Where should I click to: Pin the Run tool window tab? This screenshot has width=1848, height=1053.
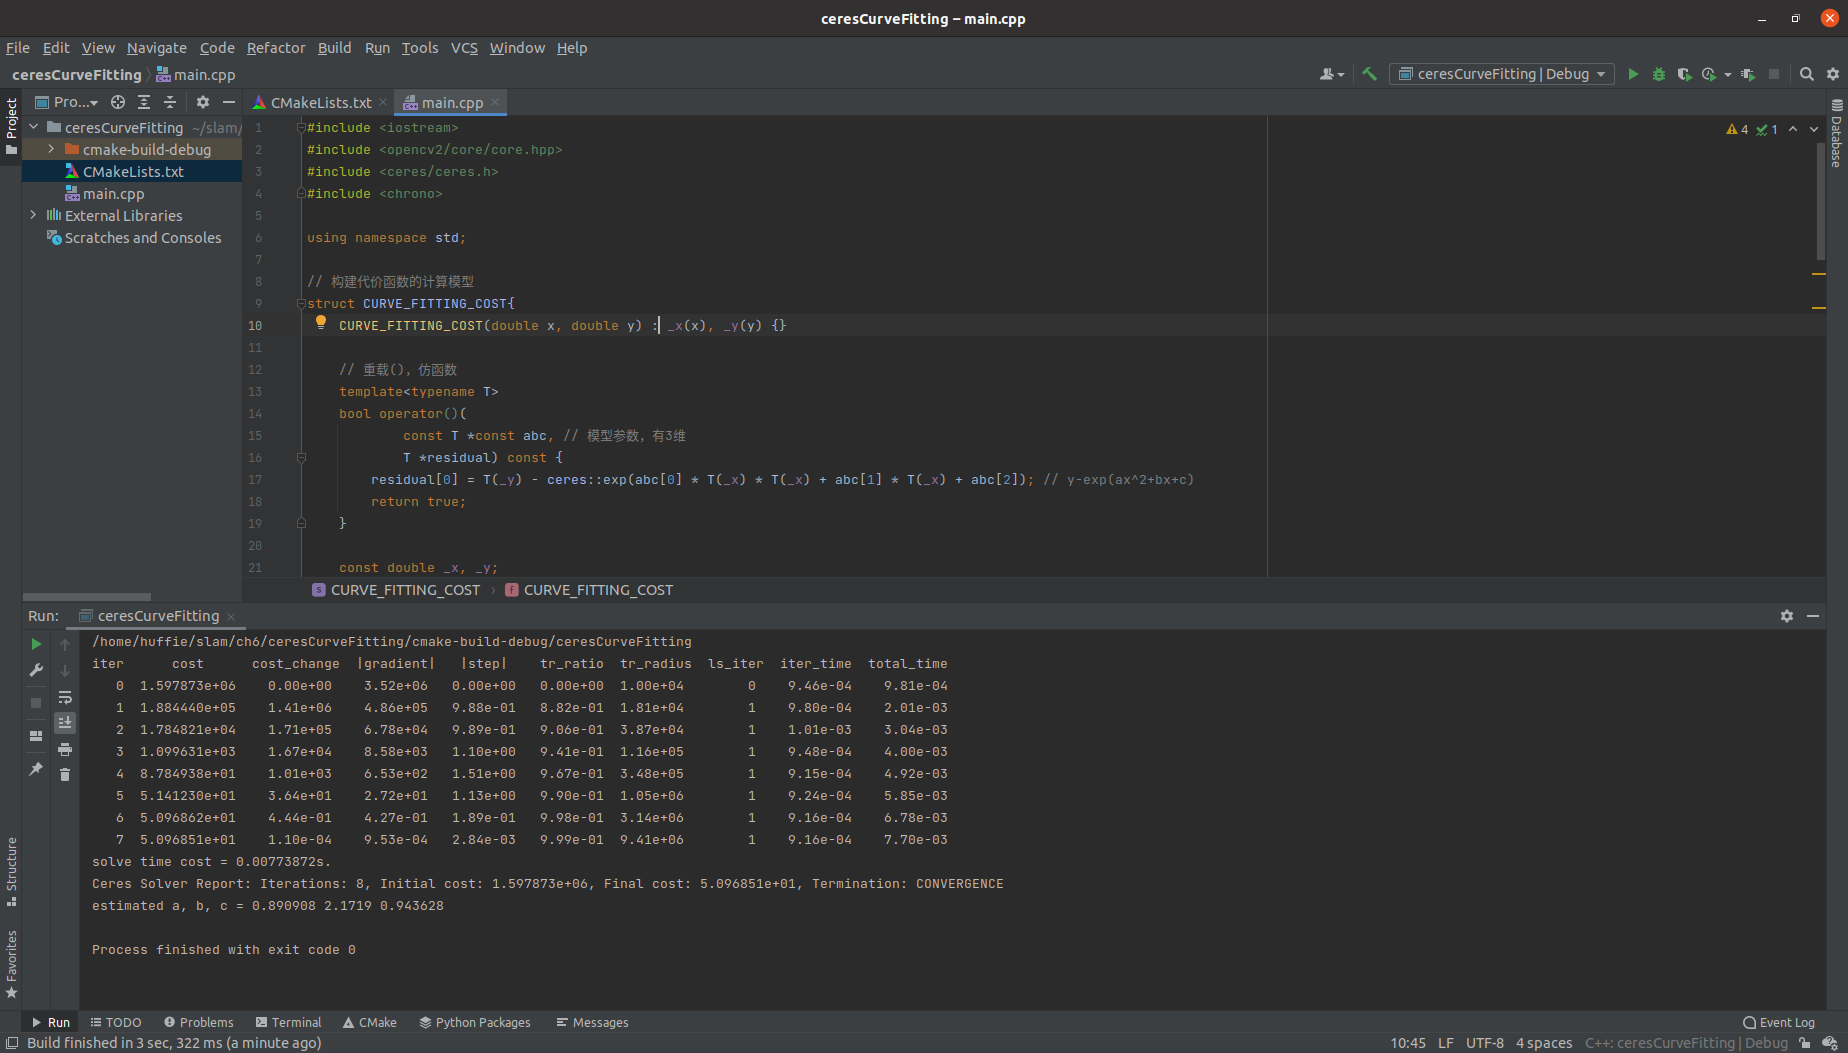click(36, 770)
